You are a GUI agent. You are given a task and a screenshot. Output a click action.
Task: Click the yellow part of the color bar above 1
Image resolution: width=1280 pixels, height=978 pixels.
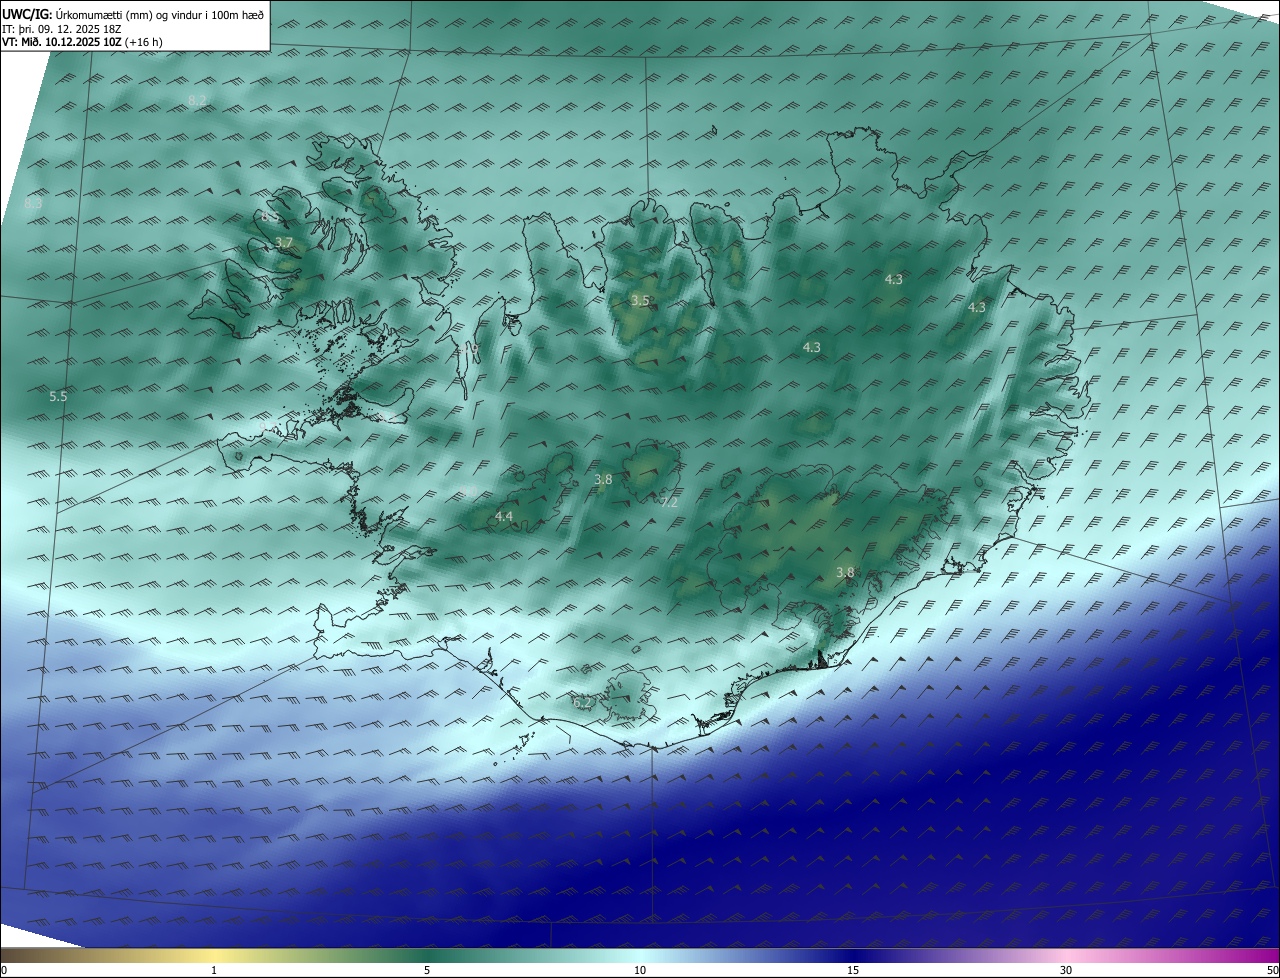pyautogui.click(x=215, y=955)
